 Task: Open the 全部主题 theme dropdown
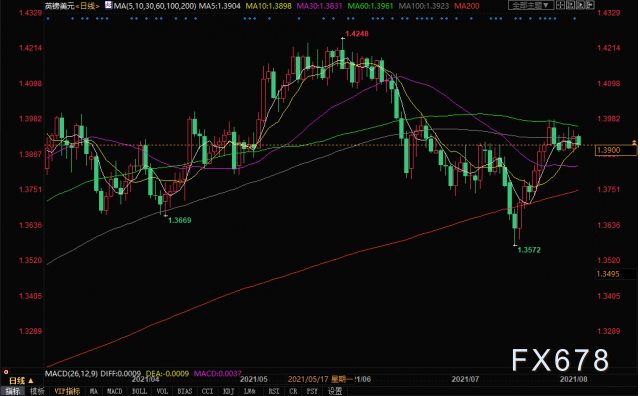coord(531,5)
